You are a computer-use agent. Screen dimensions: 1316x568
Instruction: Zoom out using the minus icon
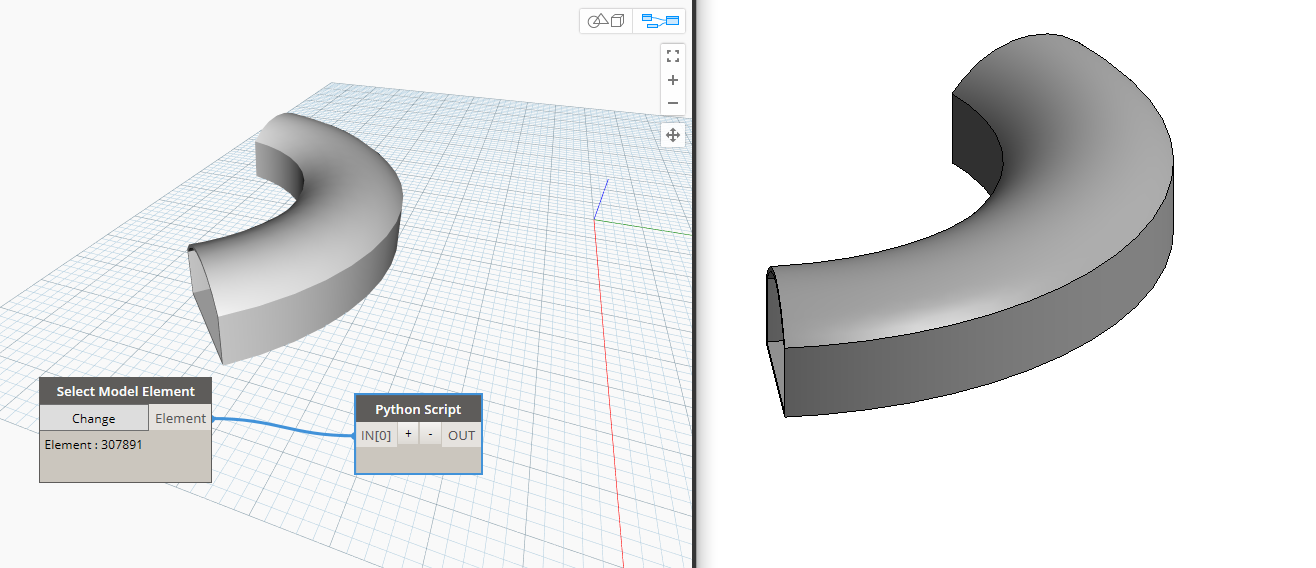[x=673, y=103]
